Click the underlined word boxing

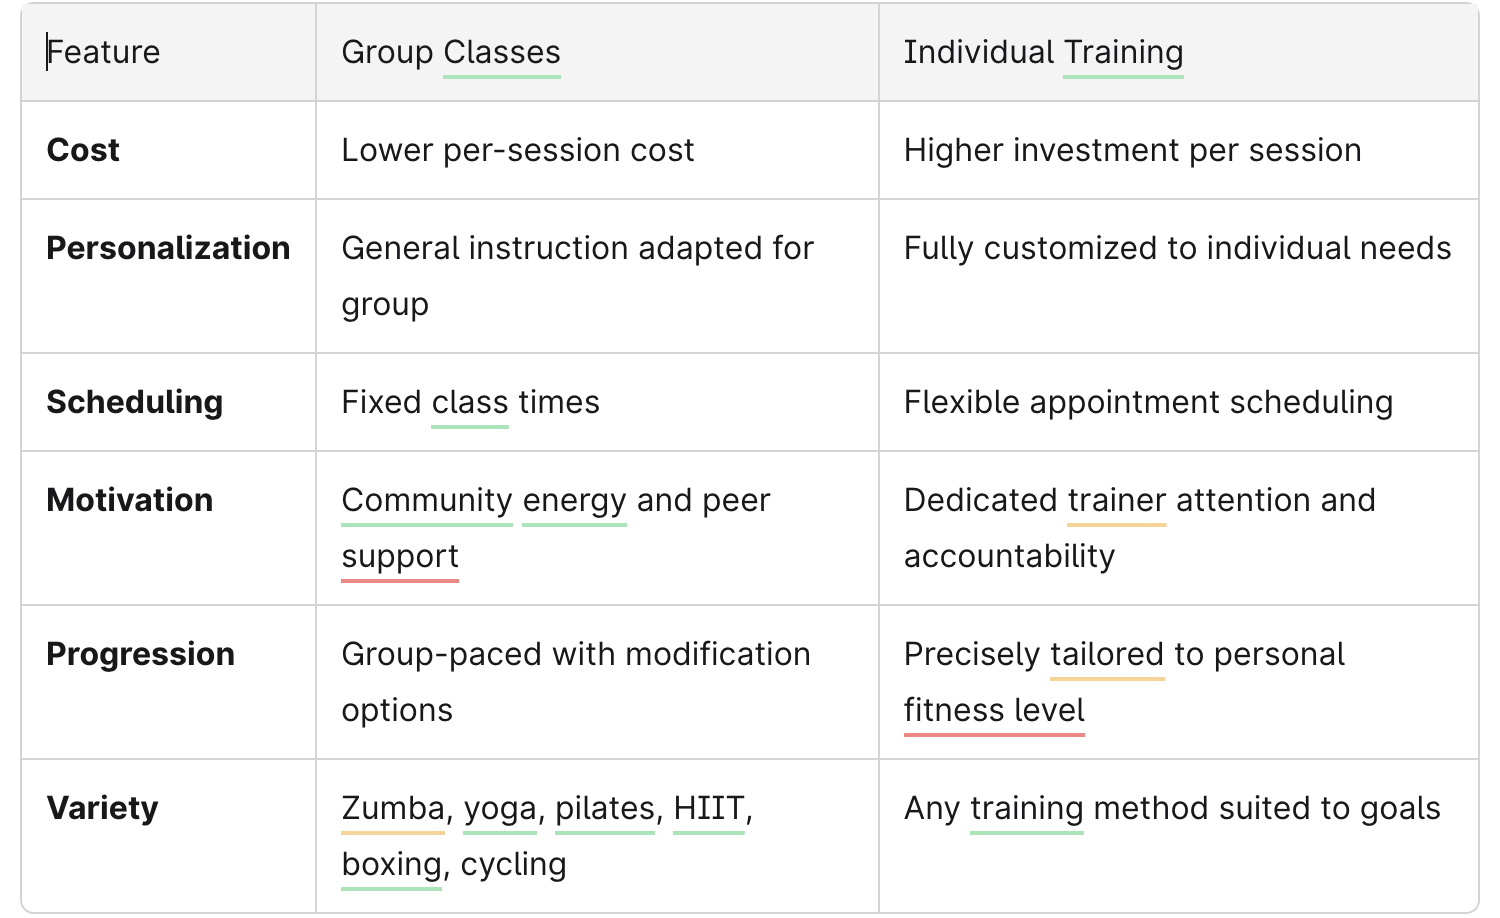392,864
